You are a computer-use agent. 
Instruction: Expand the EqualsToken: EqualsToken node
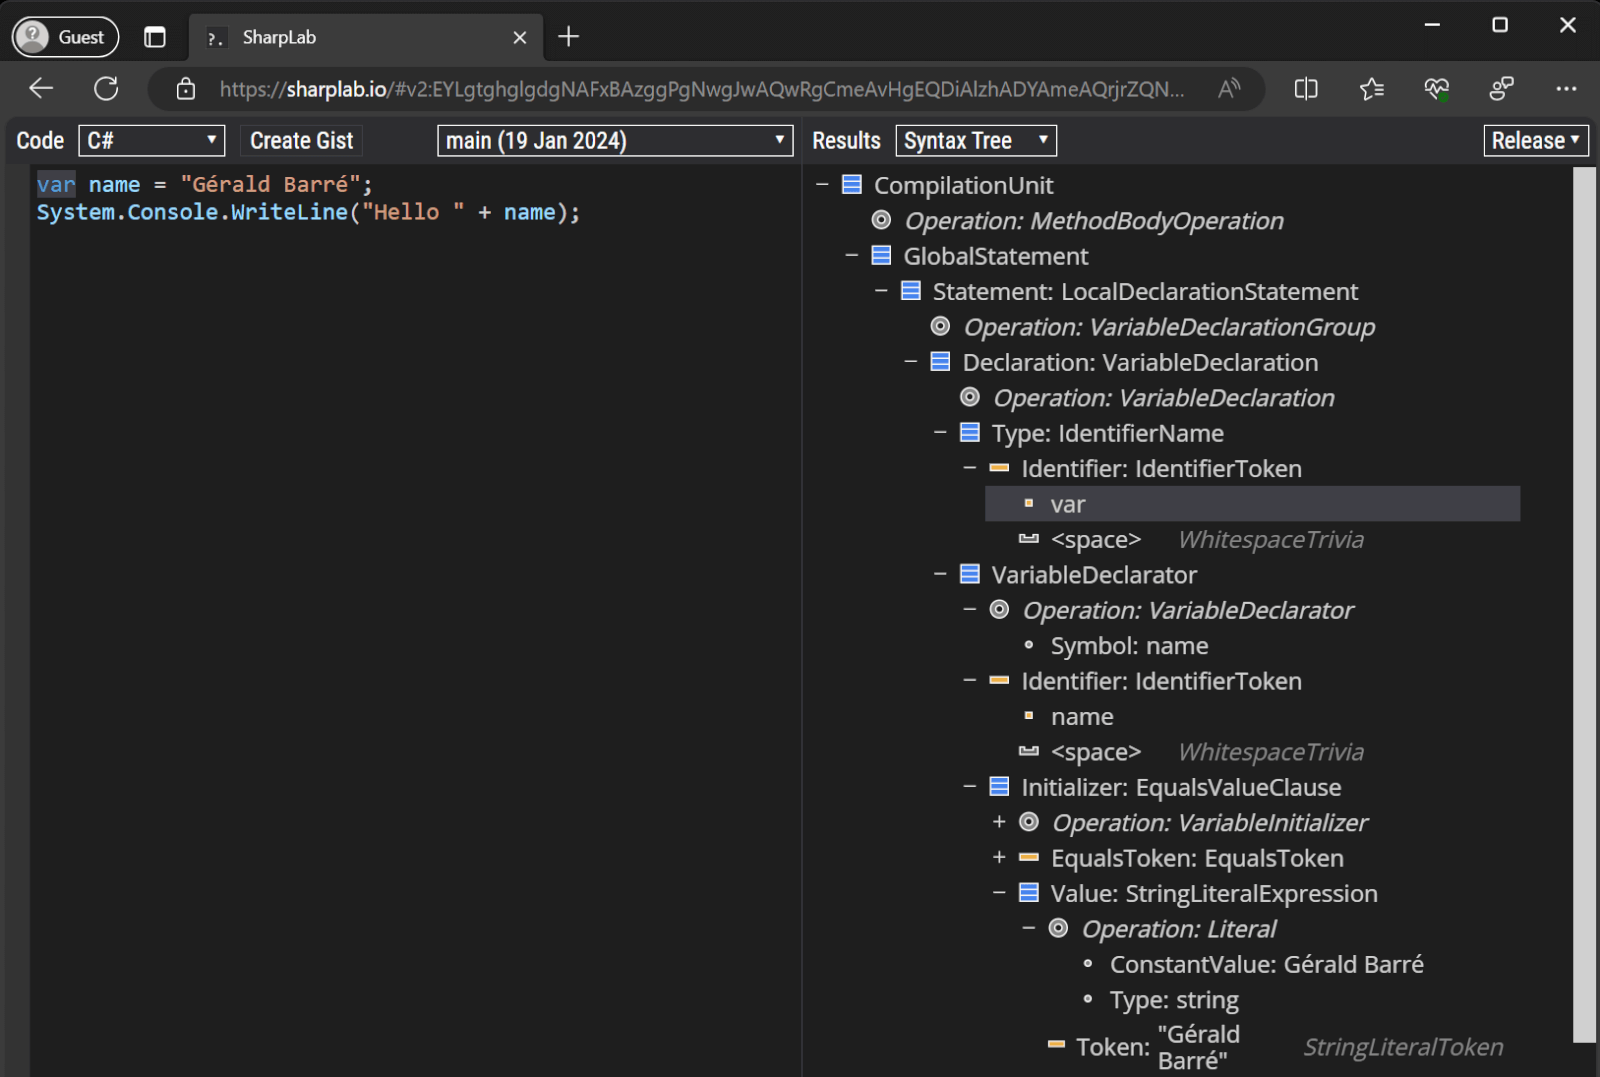(x=999, y=857)
